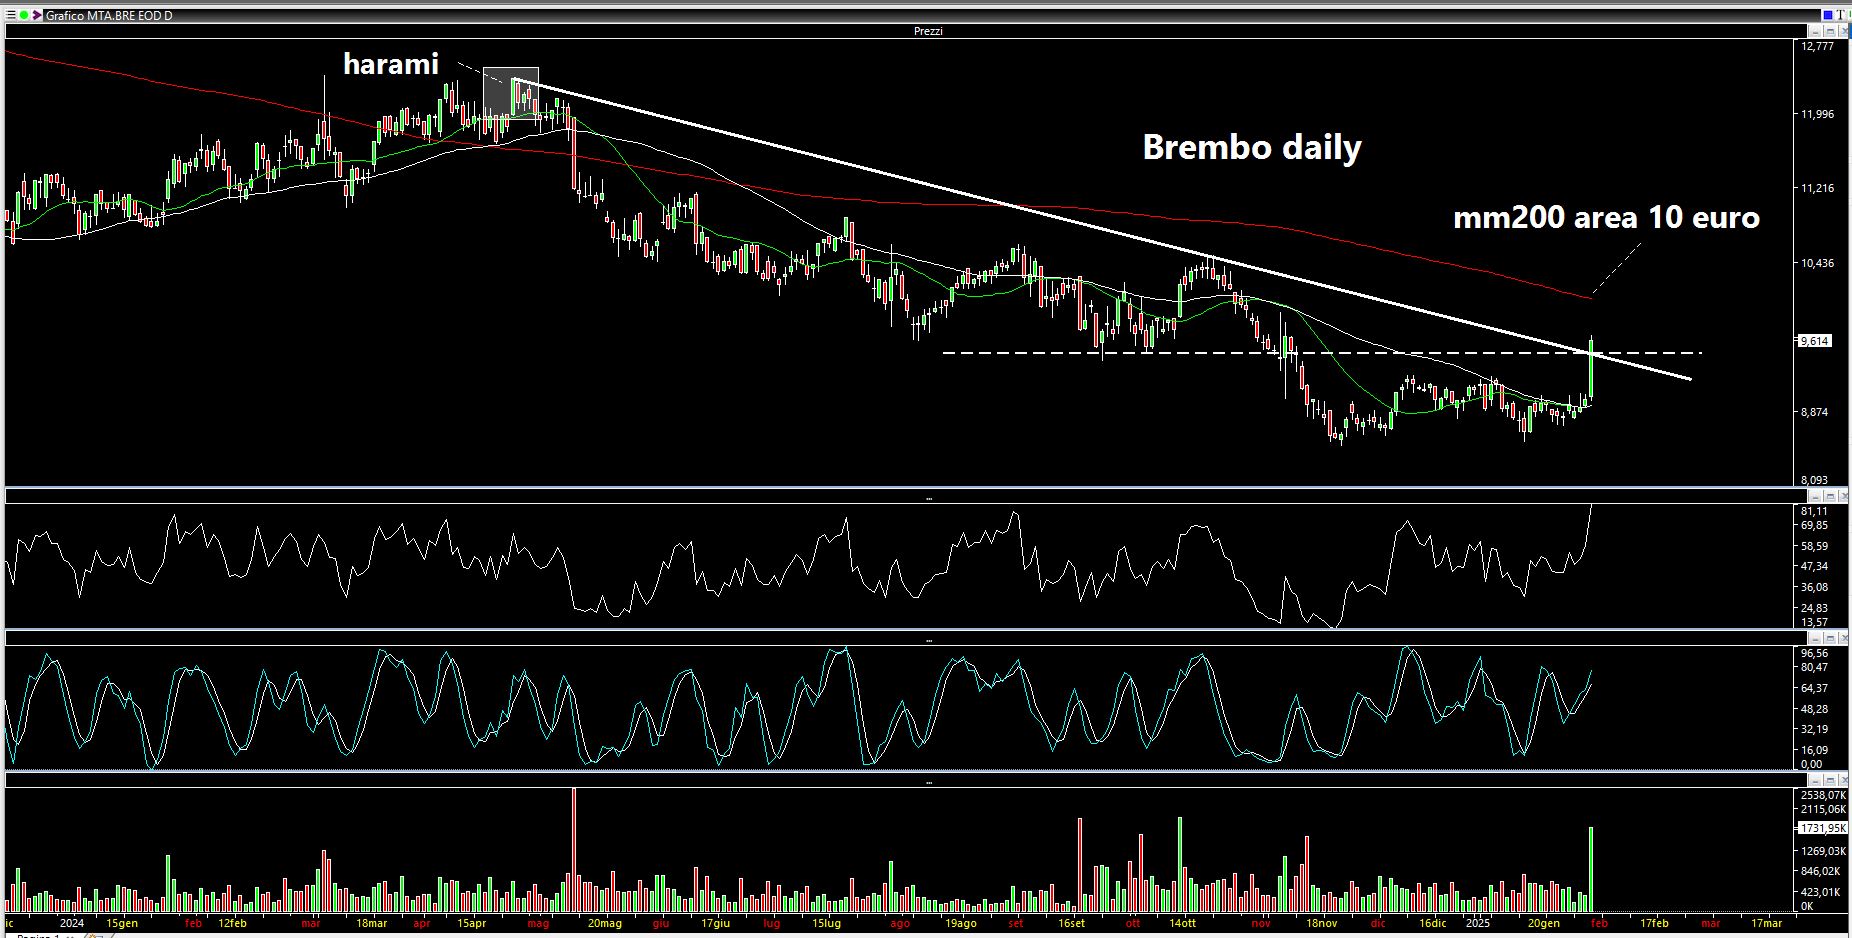1852x938 pixels.
Task: Minimize the volume pane
Action: (x=1816, y=779)
